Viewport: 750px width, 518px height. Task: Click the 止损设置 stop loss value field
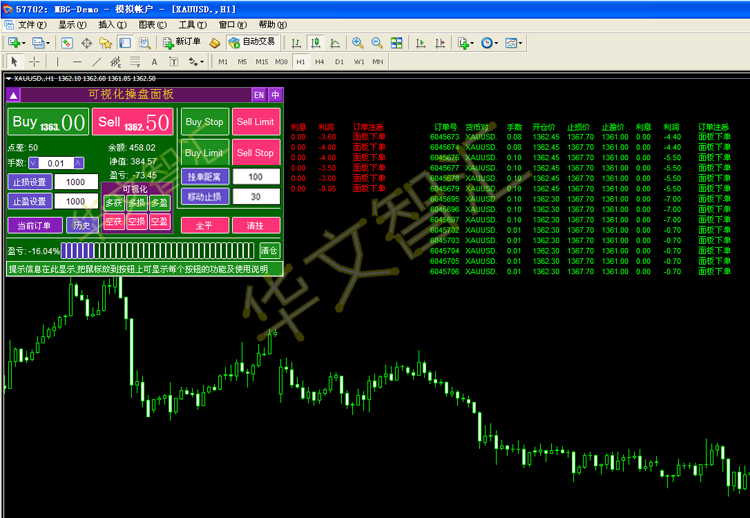point(76,182)
